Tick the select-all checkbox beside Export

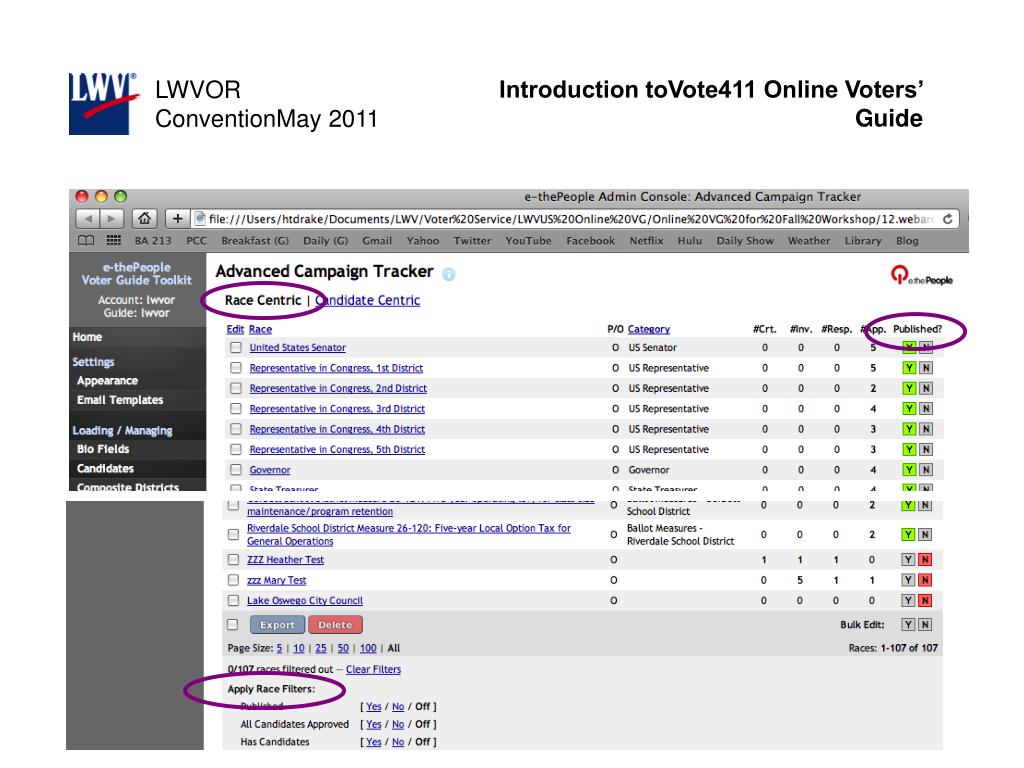tap(232, 625)
